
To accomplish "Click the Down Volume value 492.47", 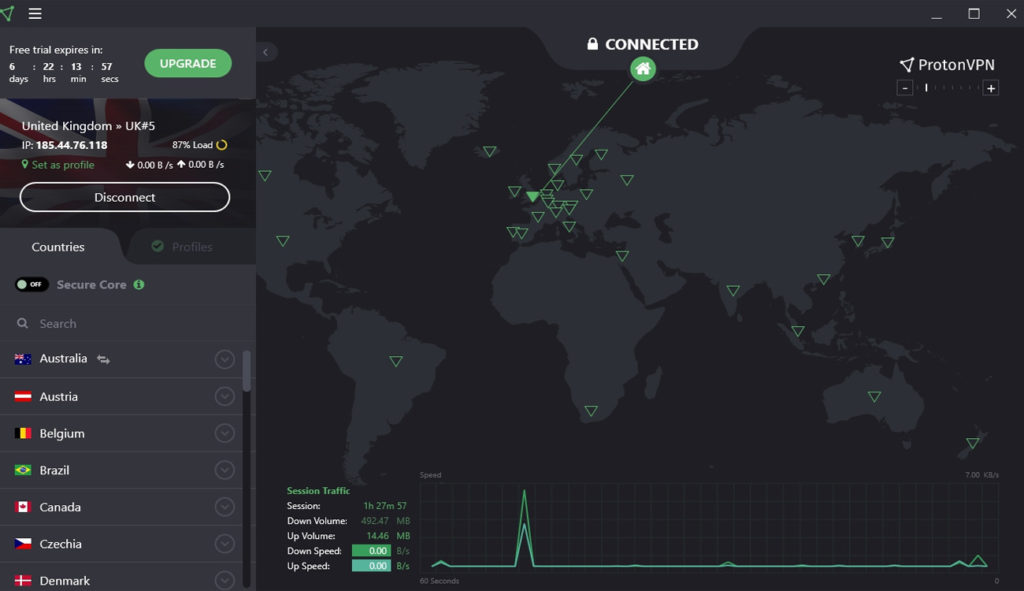I will tap(375, 521).
